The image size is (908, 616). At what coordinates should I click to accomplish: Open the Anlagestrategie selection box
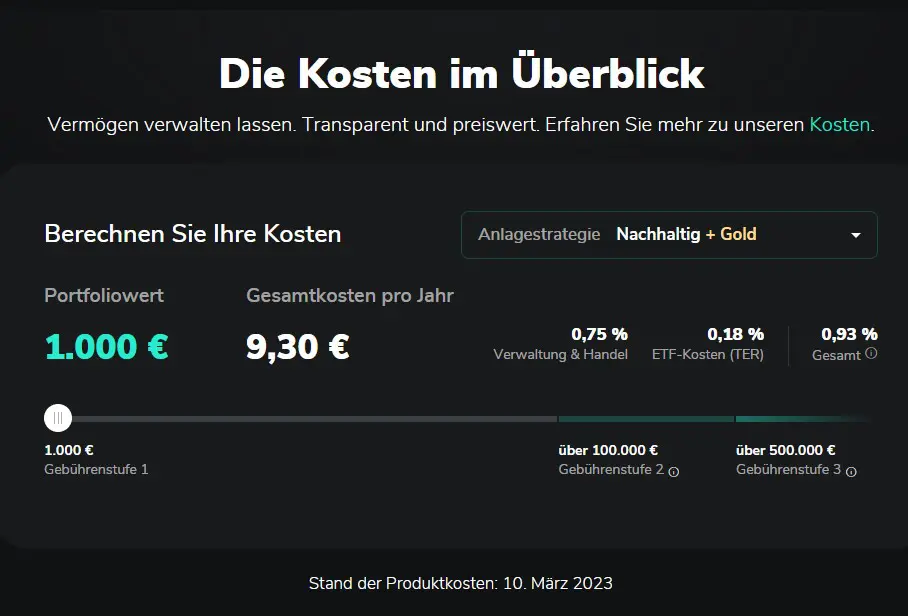coord(669,235)
